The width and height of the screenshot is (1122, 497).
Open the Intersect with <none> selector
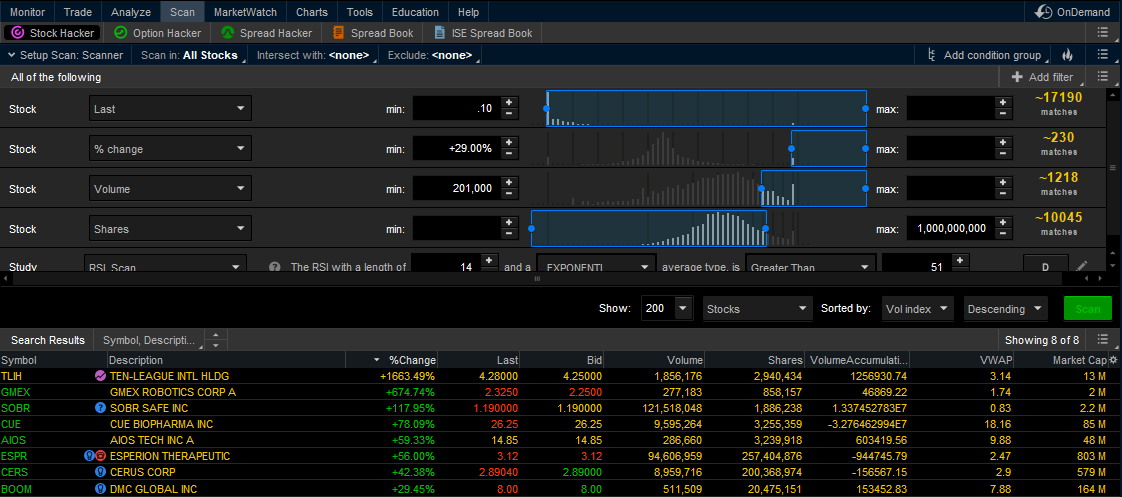pos(313,55)
